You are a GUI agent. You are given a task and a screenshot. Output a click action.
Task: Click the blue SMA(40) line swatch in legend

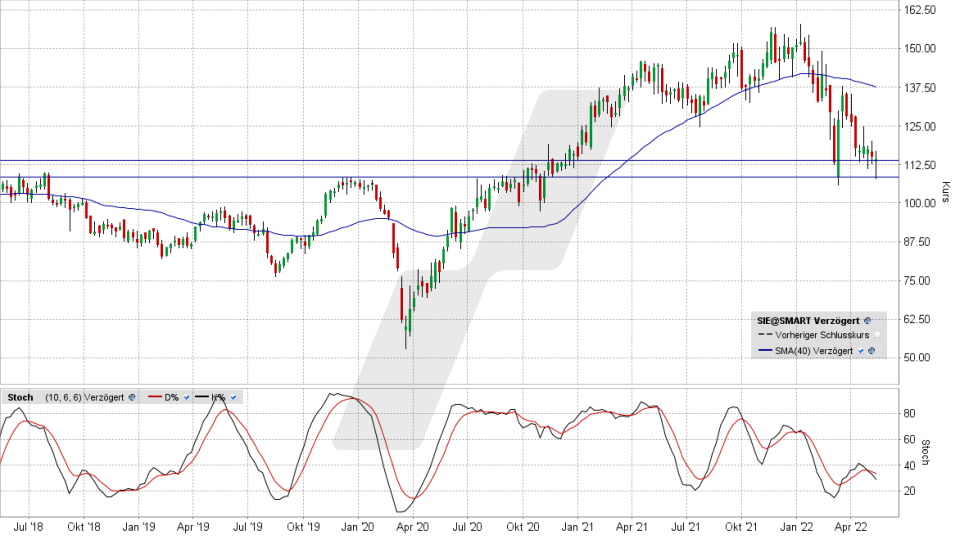765,350
